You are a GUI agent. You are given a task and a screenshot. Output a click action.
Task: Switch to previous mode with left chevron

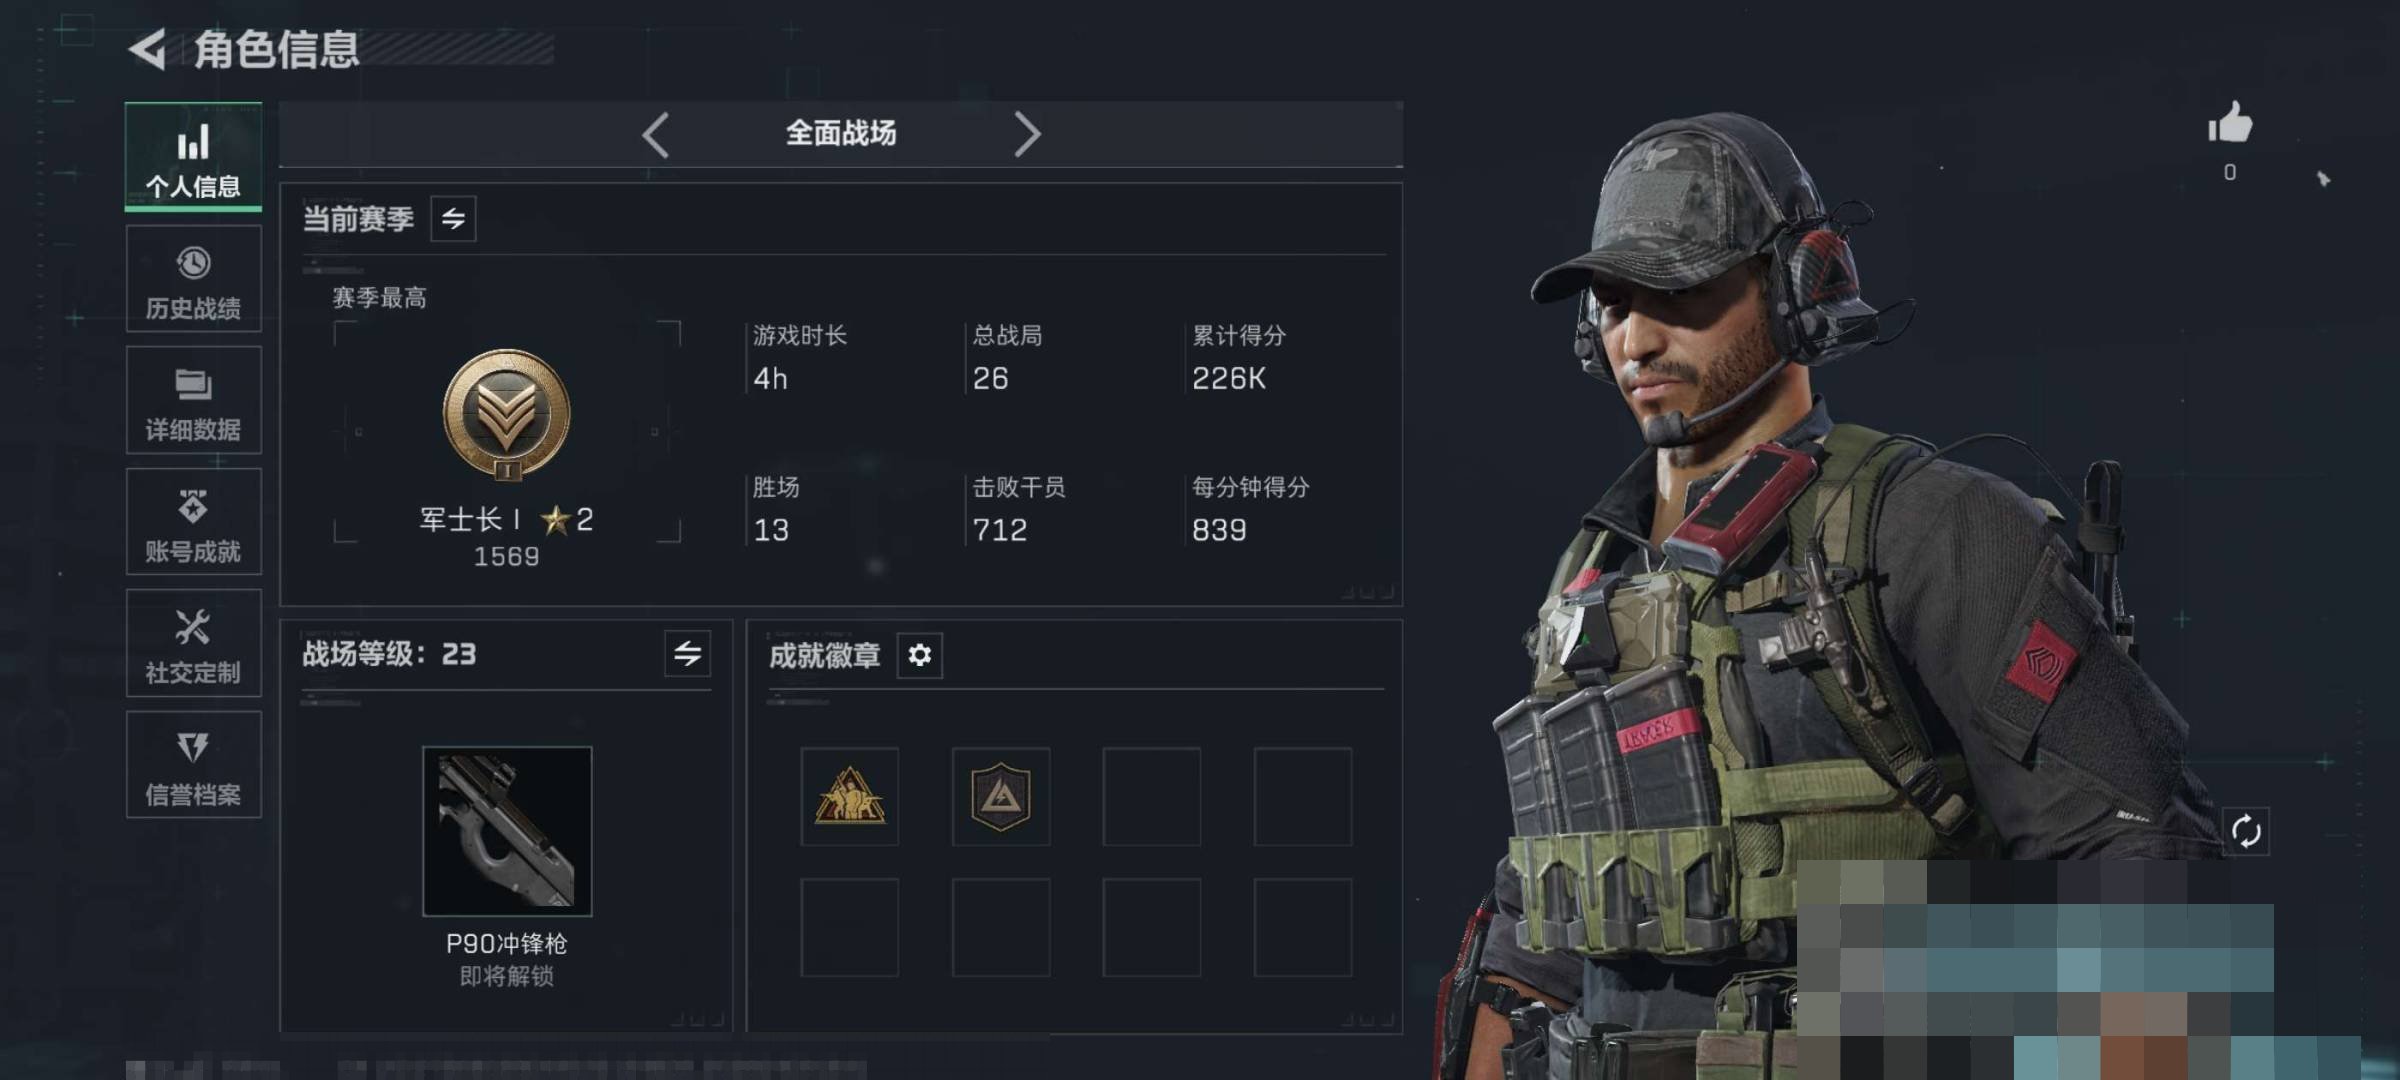[655, 134]
